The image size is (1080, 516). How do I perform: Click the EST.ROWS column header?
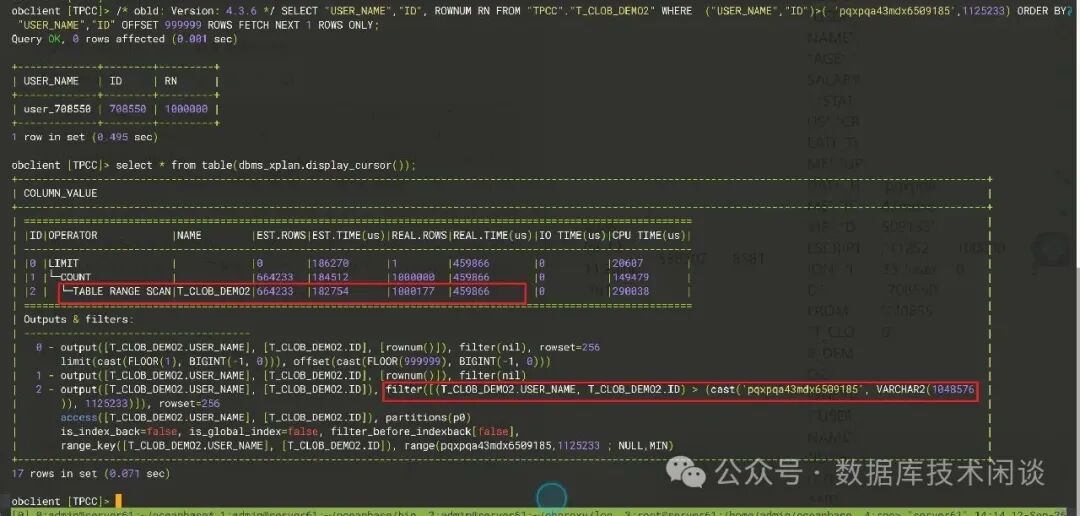280,236
